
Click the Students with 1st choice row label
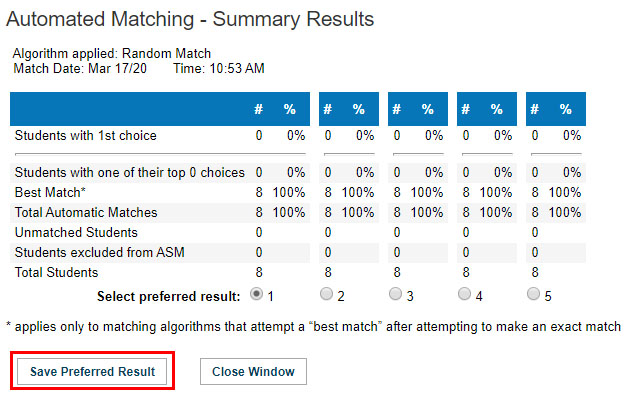pos(86,135)
